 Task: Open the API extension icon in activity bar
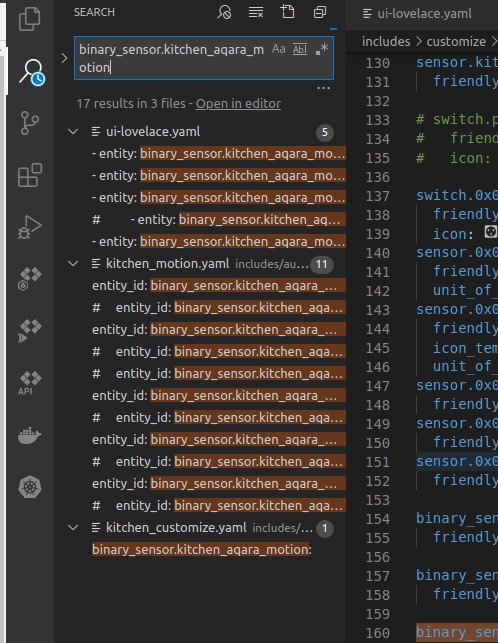[30, 383]
